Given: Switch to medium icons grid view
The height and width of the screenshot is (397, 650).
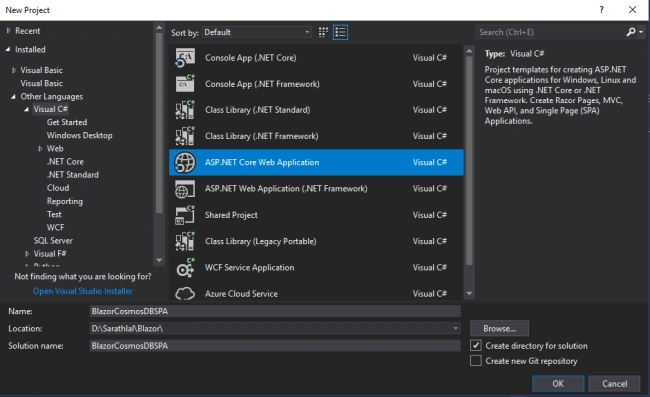Looking at the screenshot, I should point(323,32).
